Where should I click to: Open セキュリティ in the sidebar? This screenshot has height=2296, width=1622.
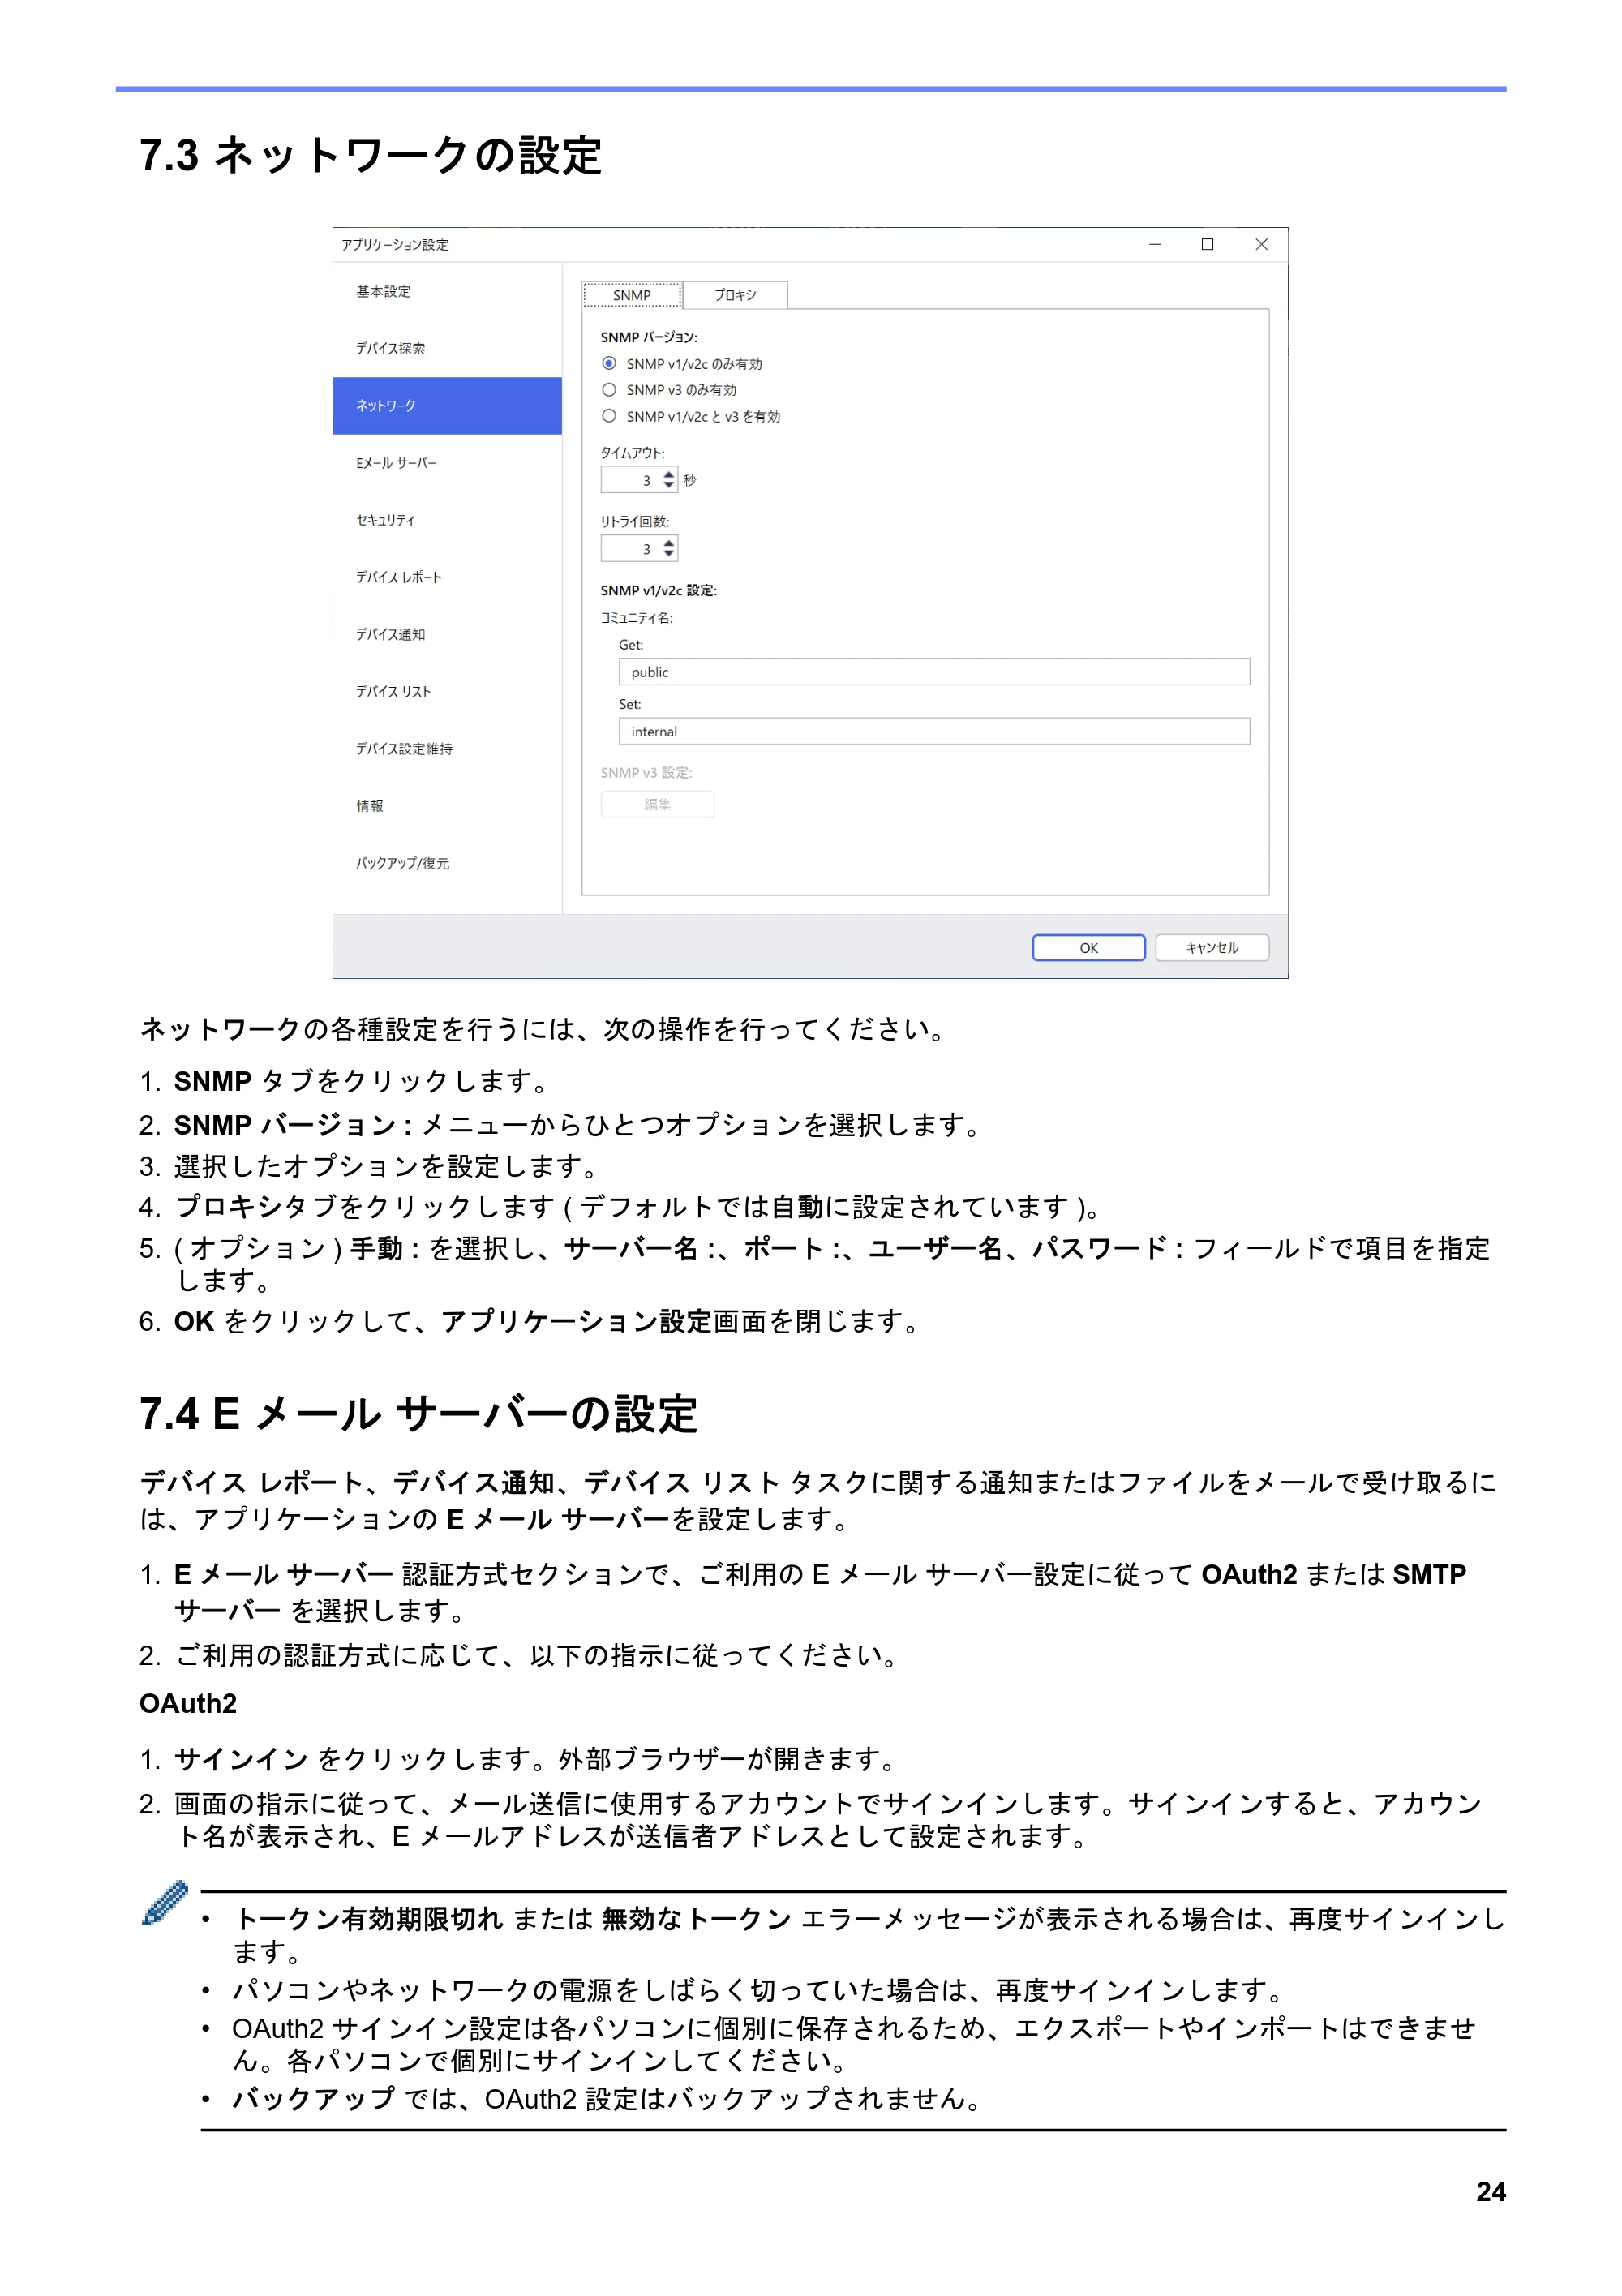tap(447, 520)
